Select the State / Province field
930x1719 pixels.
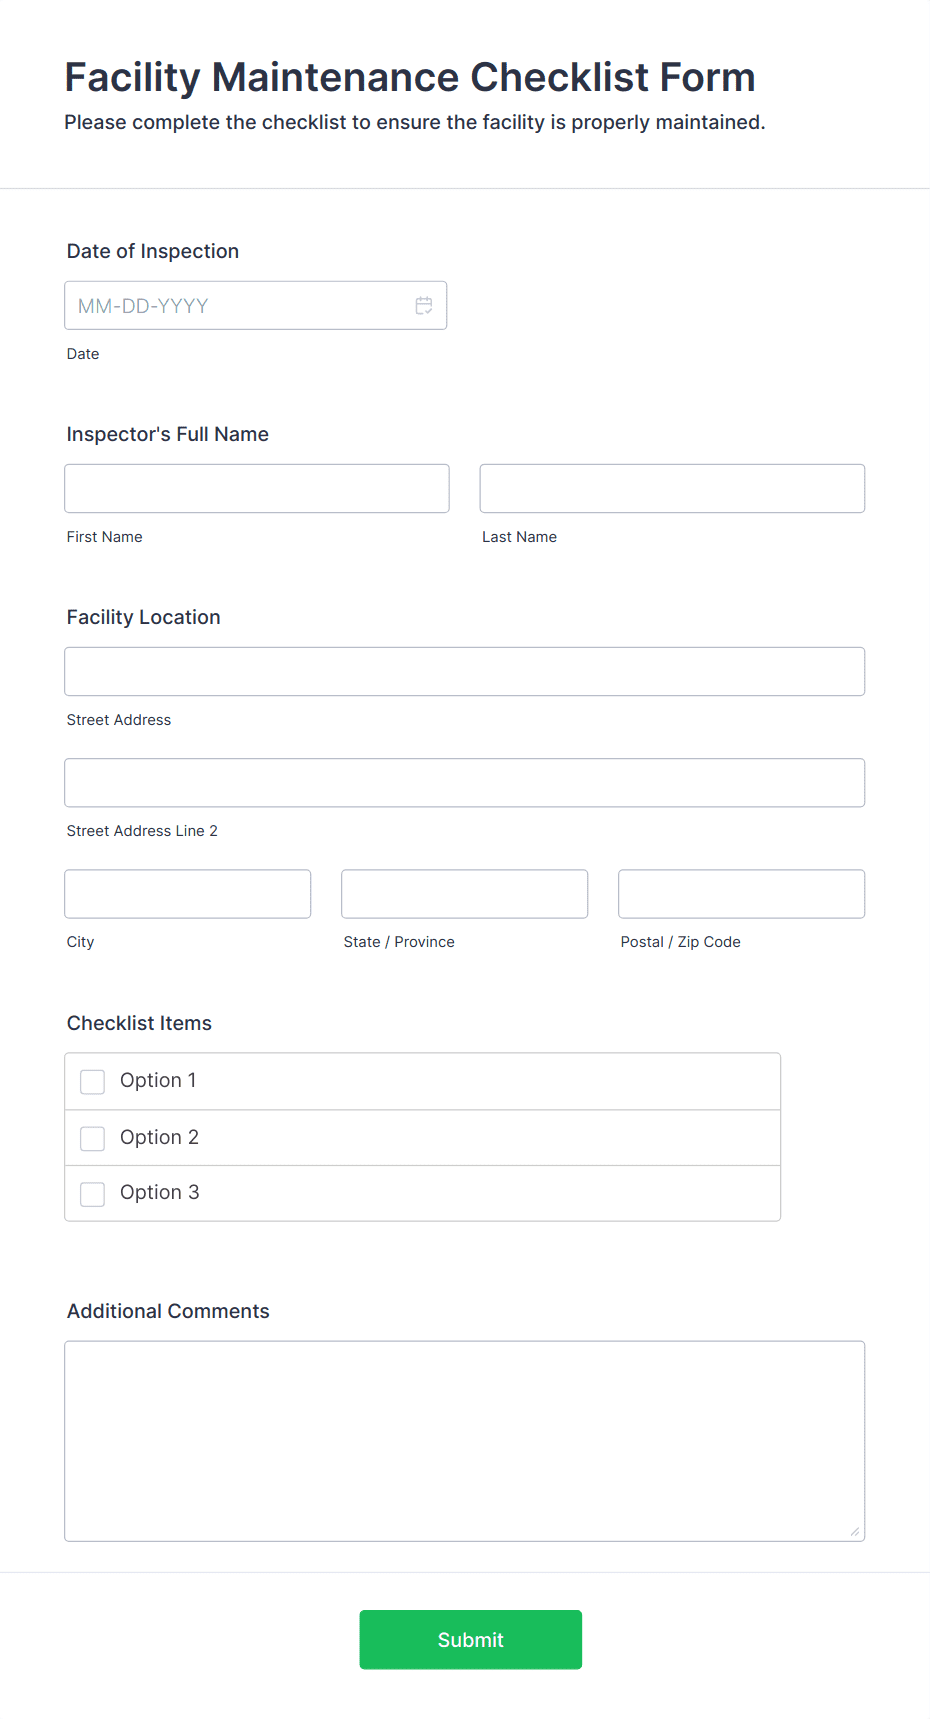point(465,894)
